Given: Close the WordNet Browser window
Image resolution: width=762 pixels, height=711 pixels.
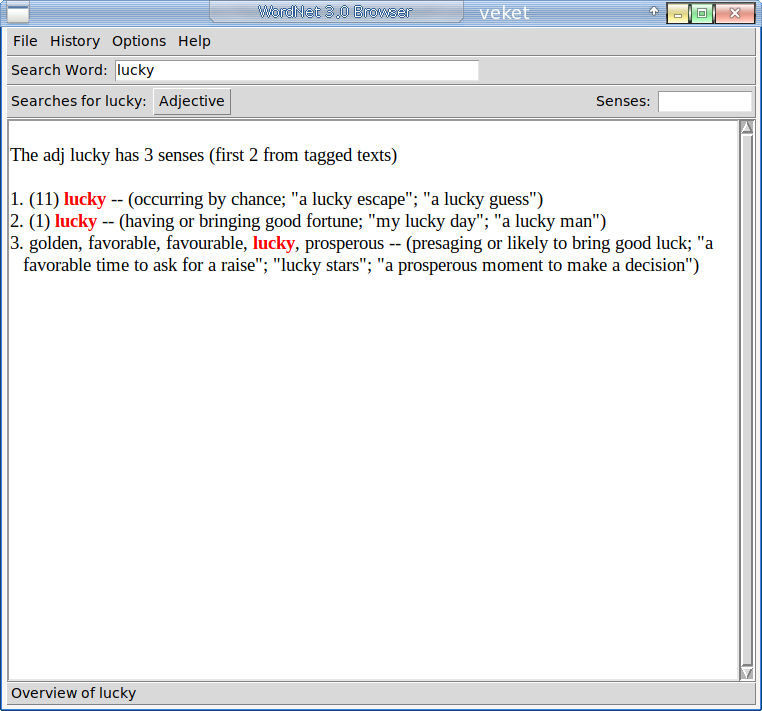Looking at the screenshot, I should [735, 13].
